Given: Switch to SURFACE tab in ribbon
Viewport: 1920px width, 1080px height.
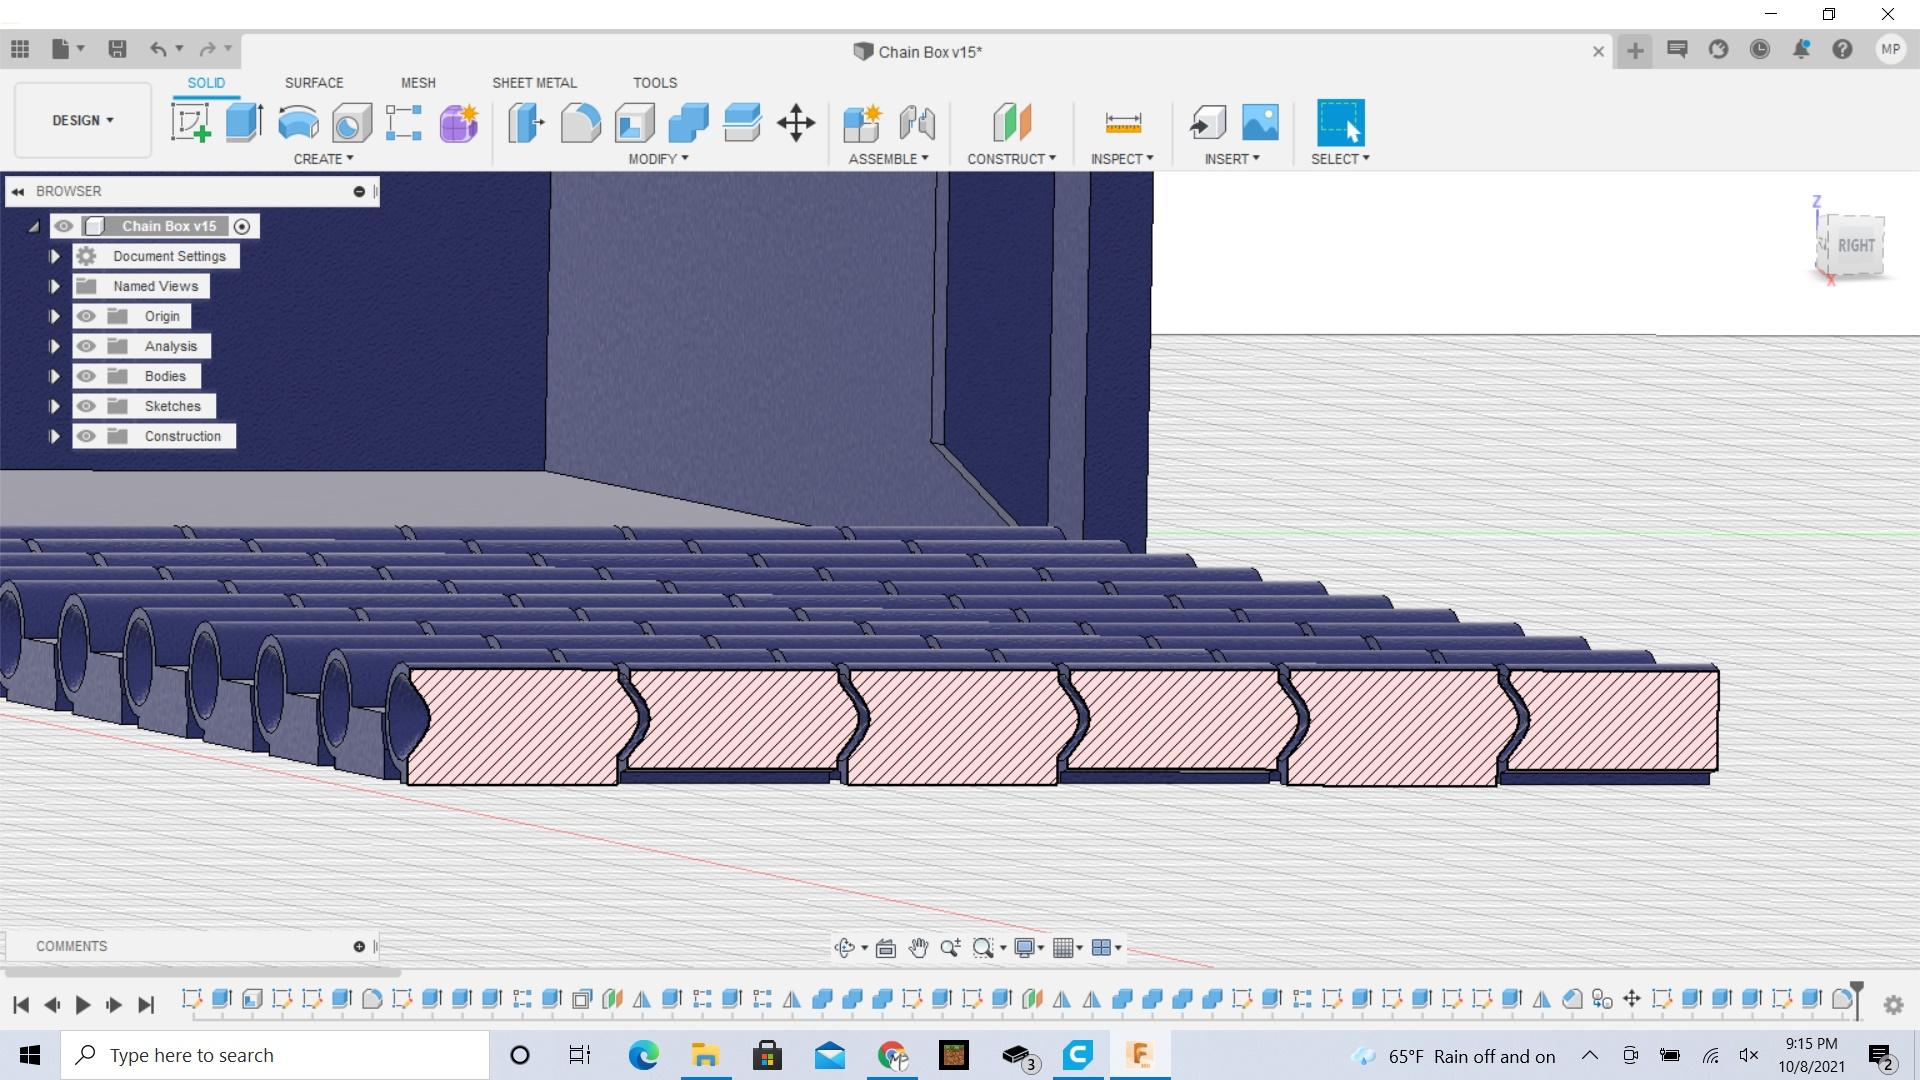Looking at the screenshot, I should [x=314, y=82].
